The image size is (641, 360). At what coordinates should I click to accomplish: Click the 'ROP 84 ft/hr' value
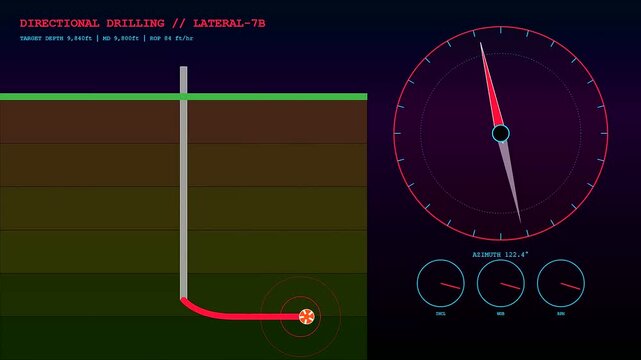point(171,38)
